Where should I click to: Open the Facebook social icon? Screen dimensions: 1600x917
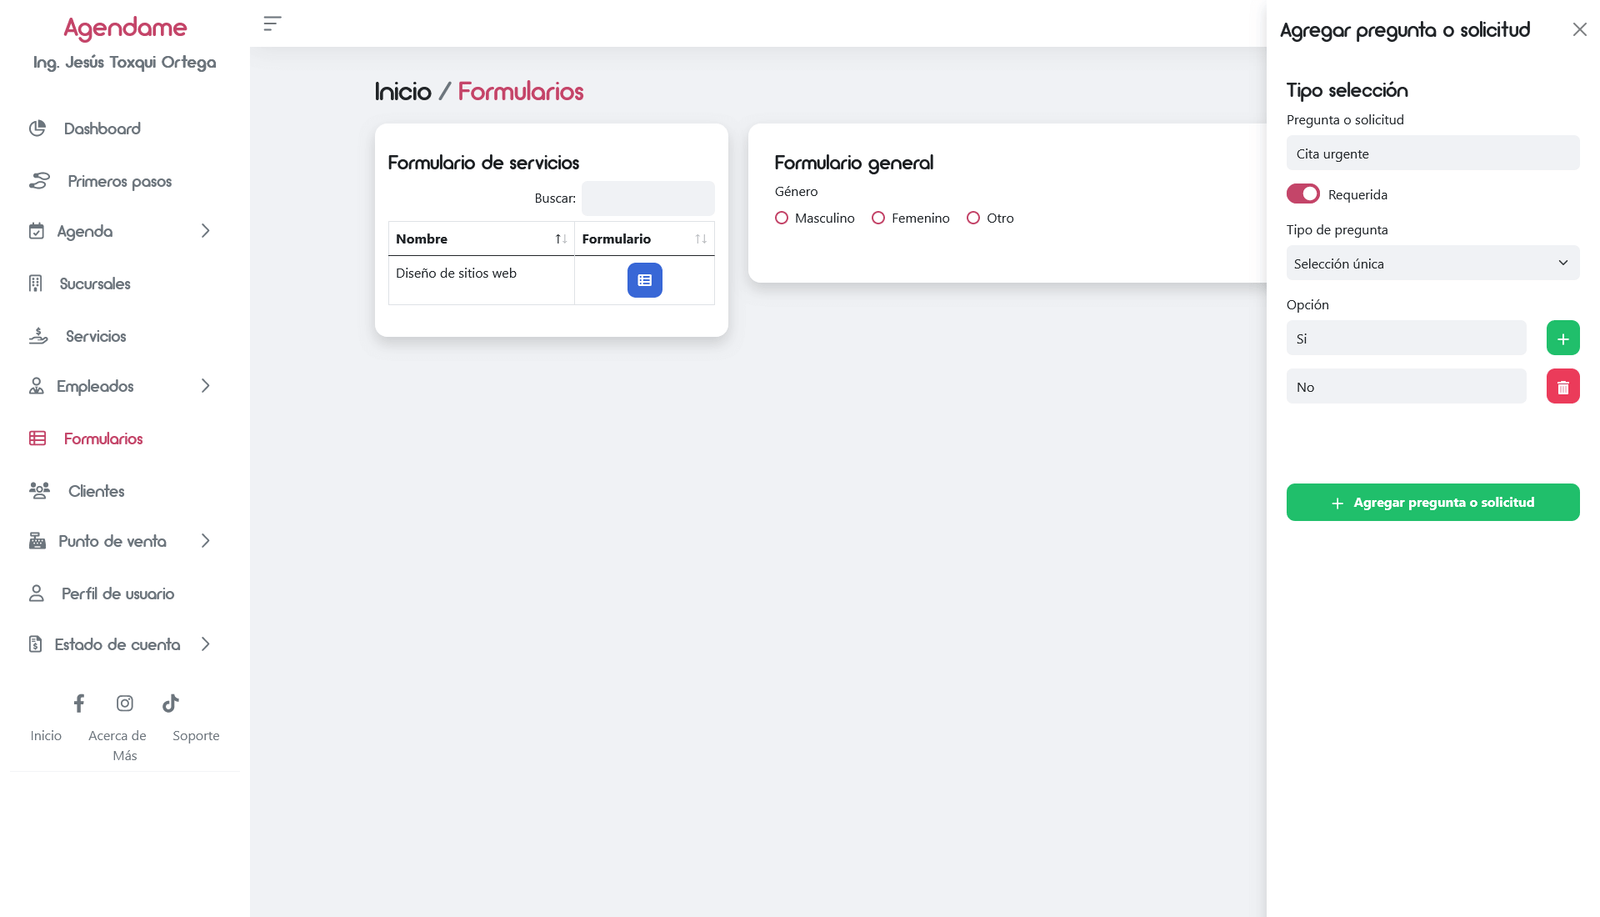79,703
